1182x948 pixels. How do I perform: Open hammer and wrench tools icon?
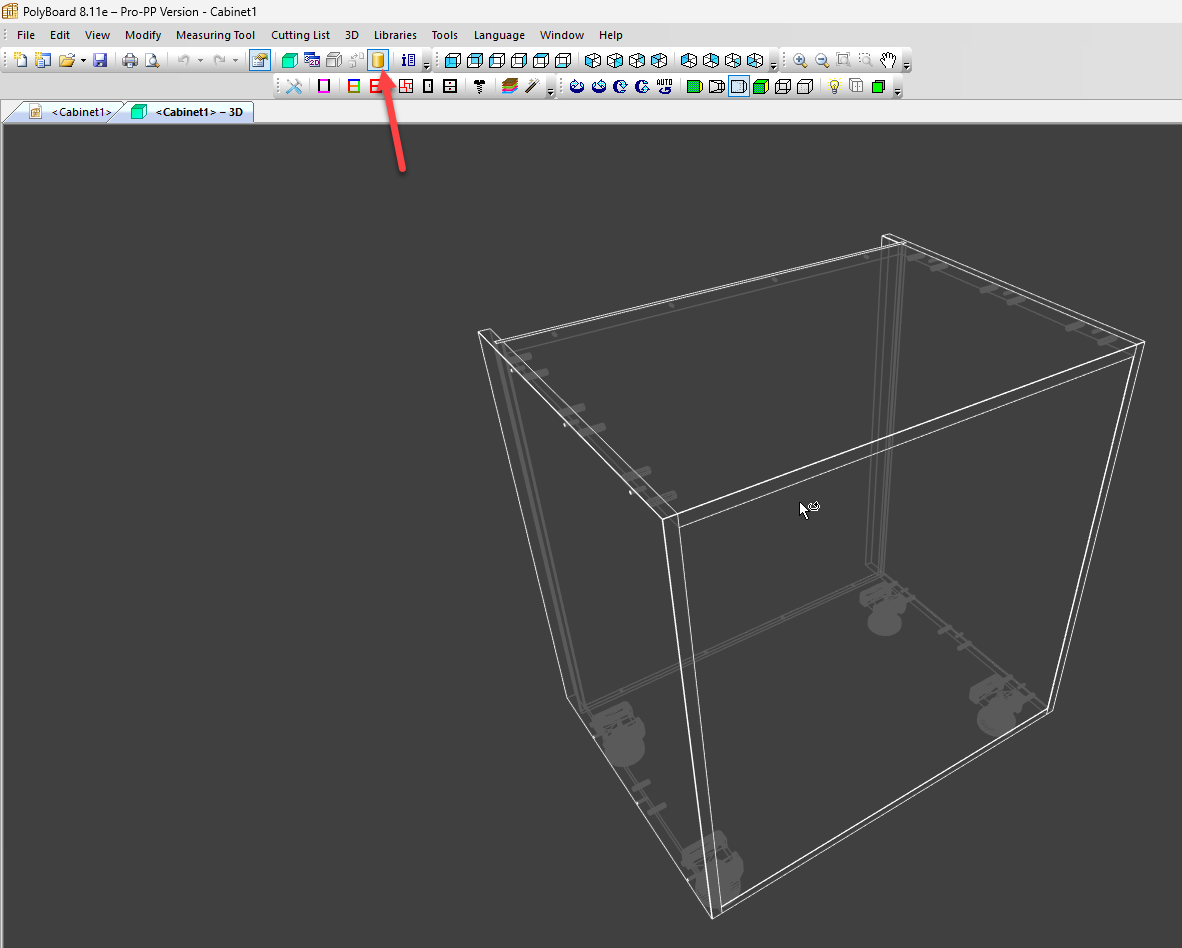point(294,87)
